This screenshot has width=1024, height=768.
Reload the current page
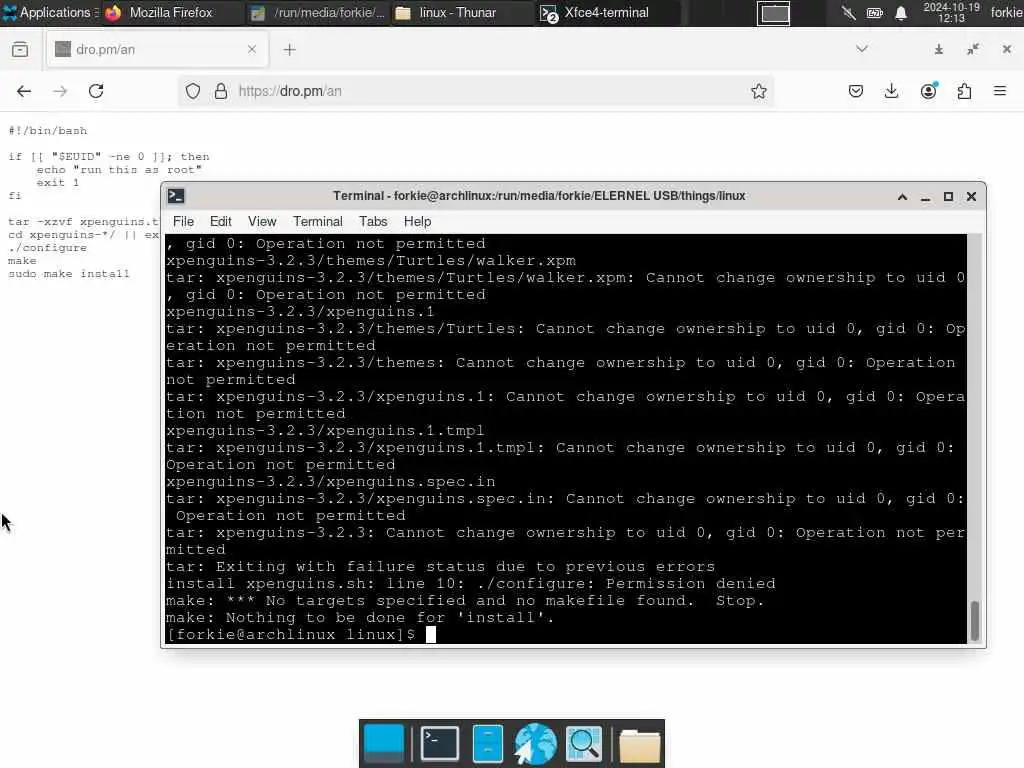coord(96,91)
